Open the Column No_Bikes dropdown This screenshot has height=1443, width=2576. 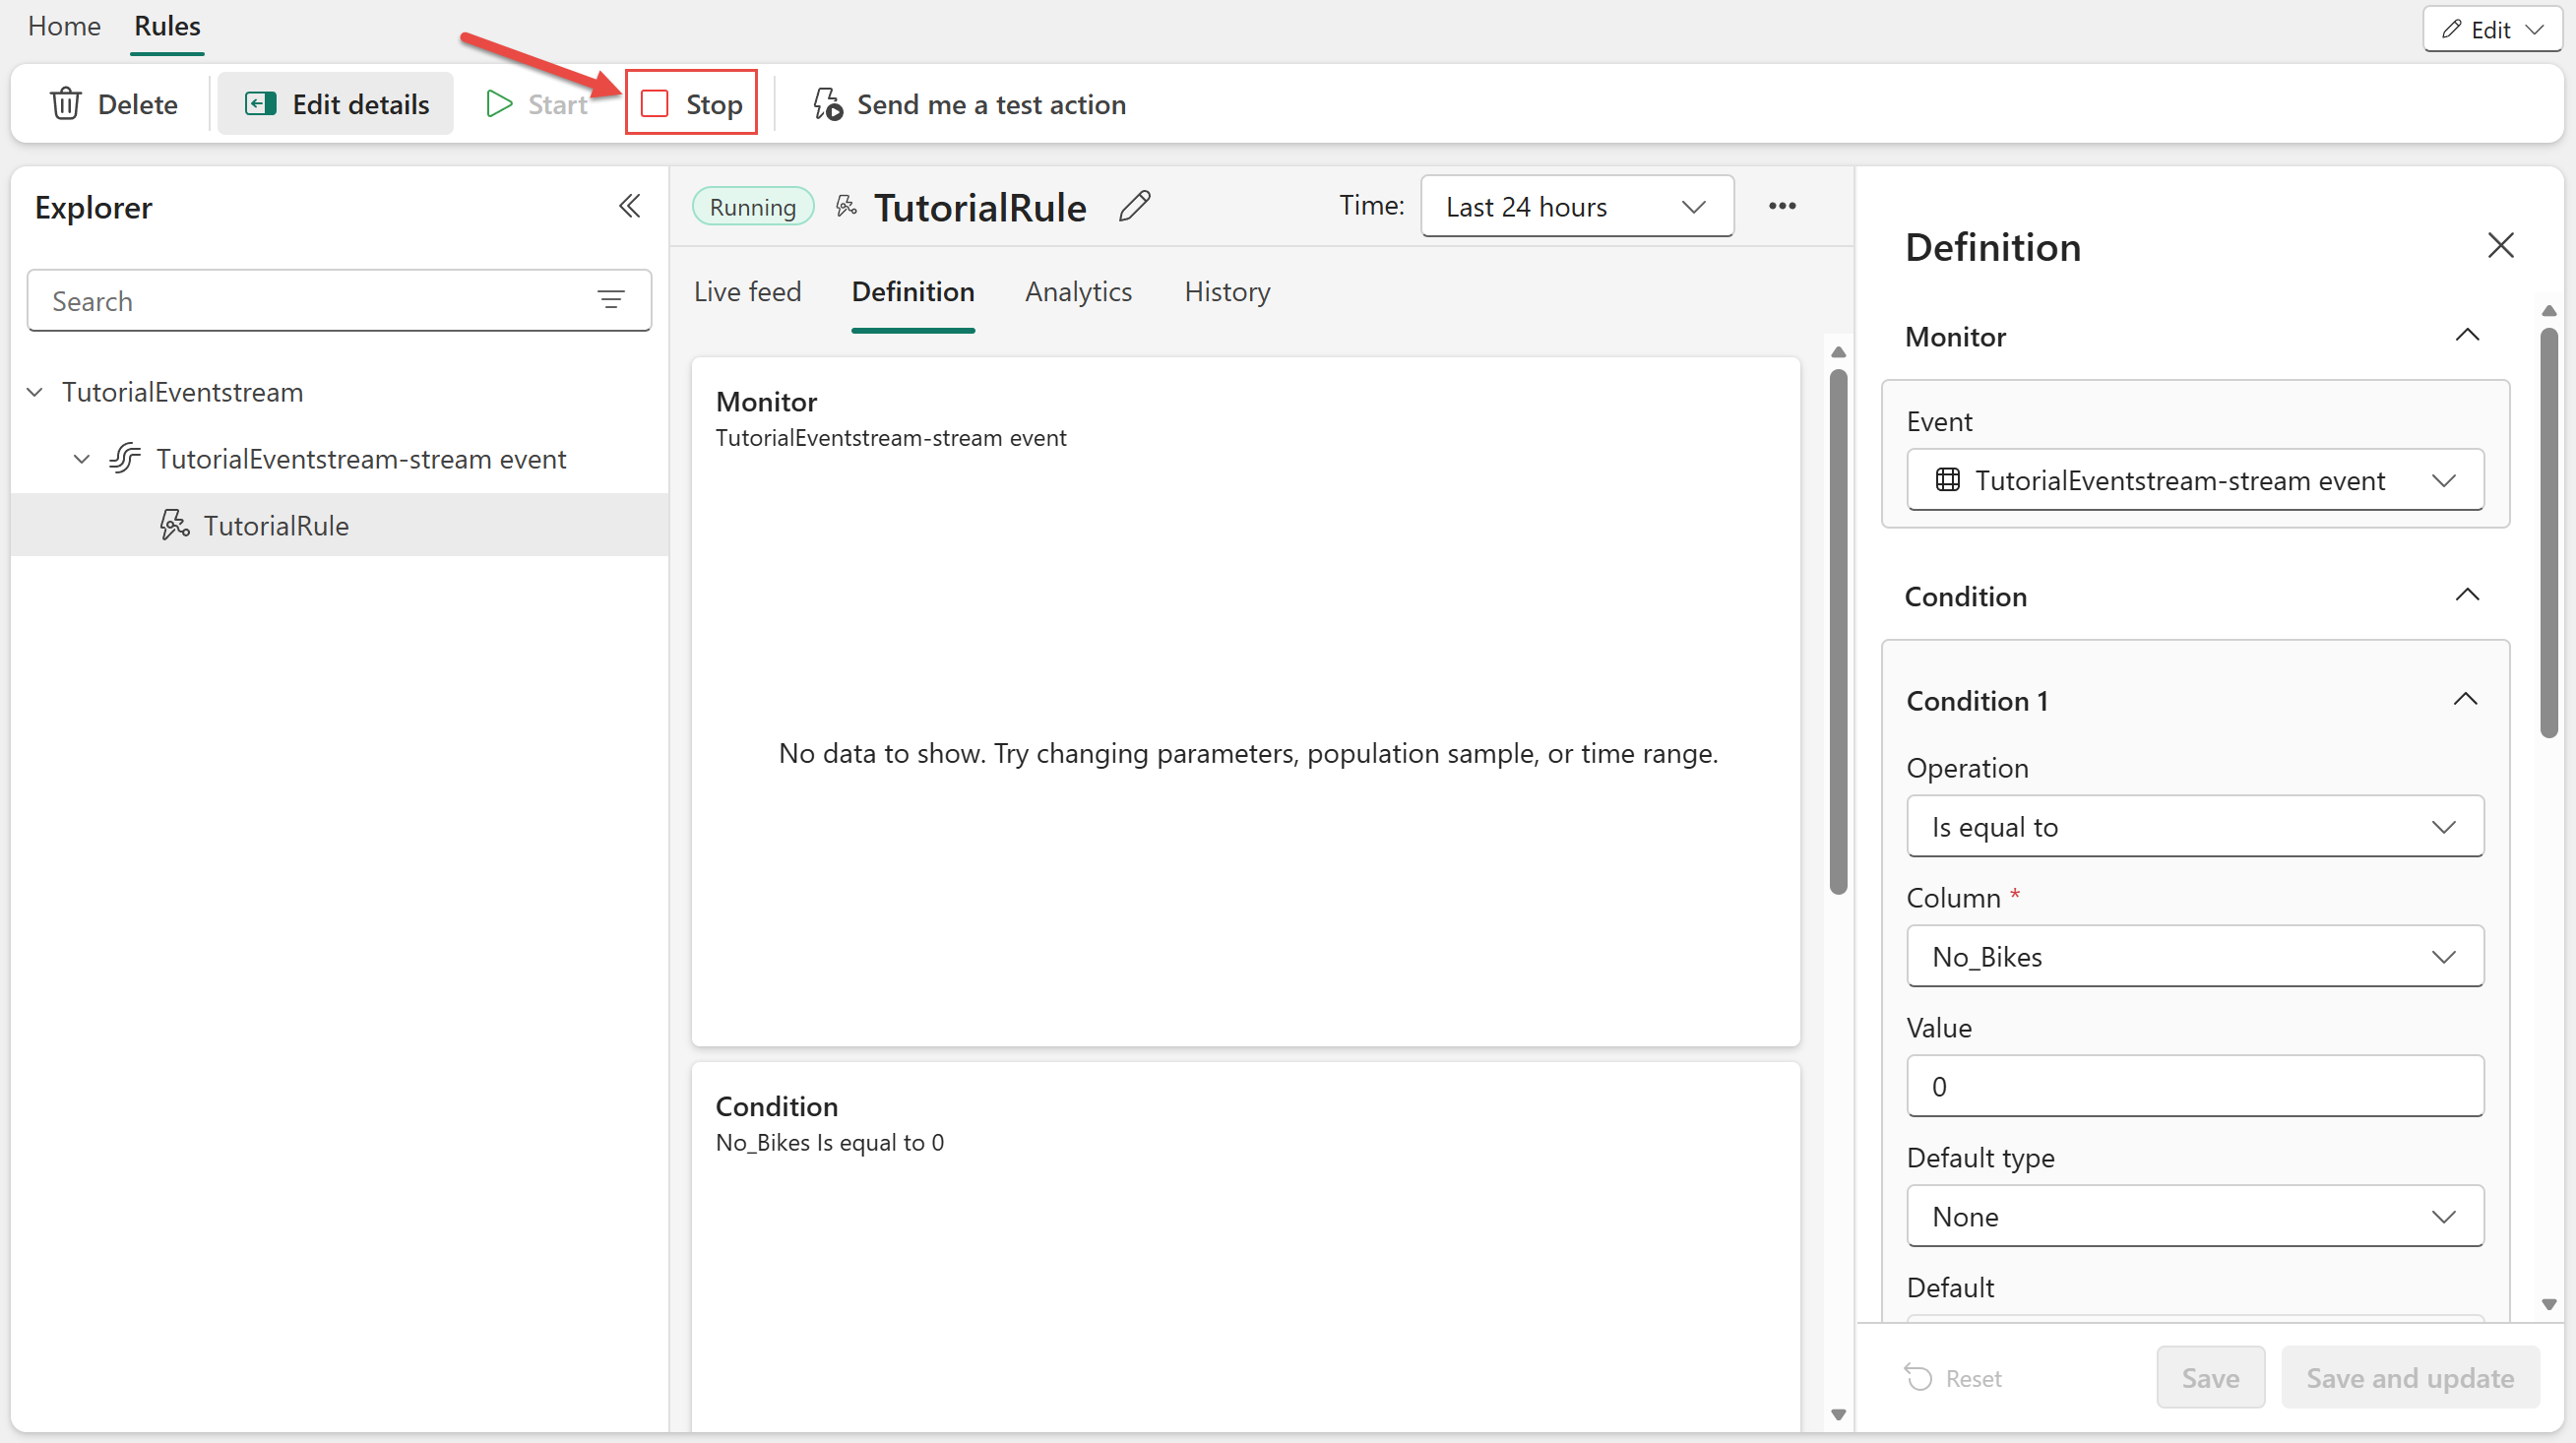2194,957
